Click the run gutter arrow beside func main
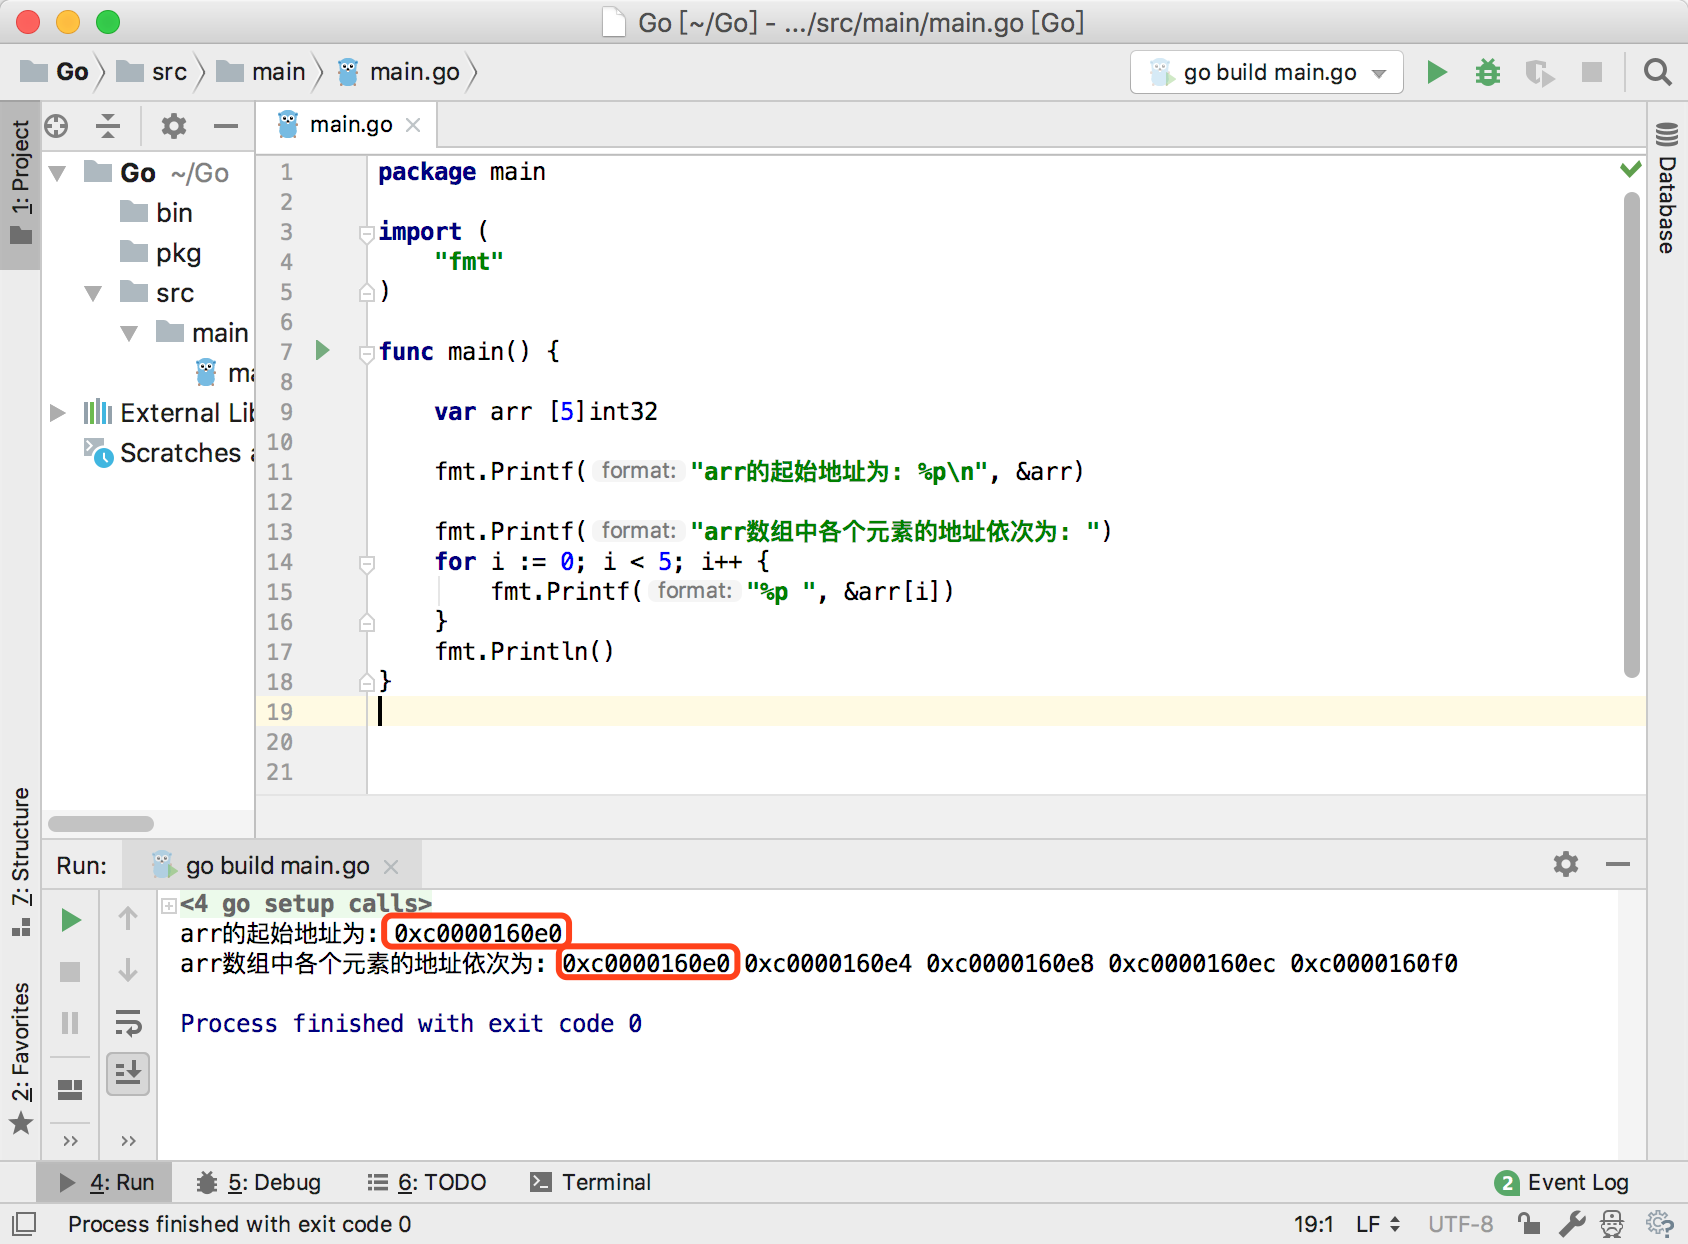 pos(322,350)
